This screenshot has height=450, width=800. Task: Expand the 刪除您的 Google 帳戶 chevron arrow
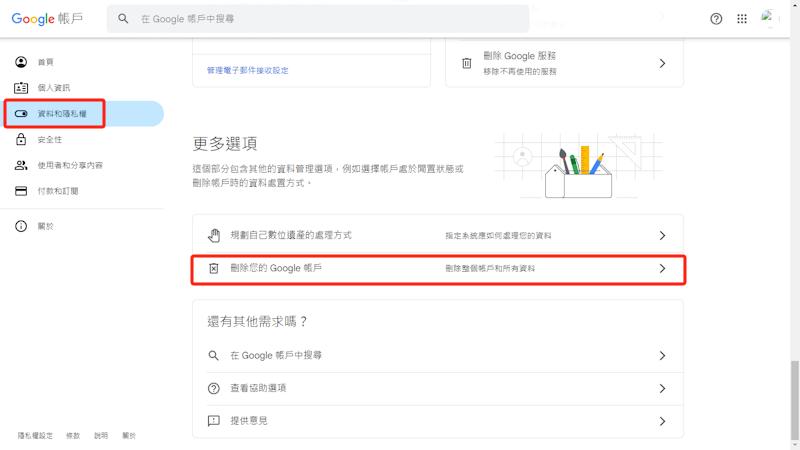[x=662, y=268]
